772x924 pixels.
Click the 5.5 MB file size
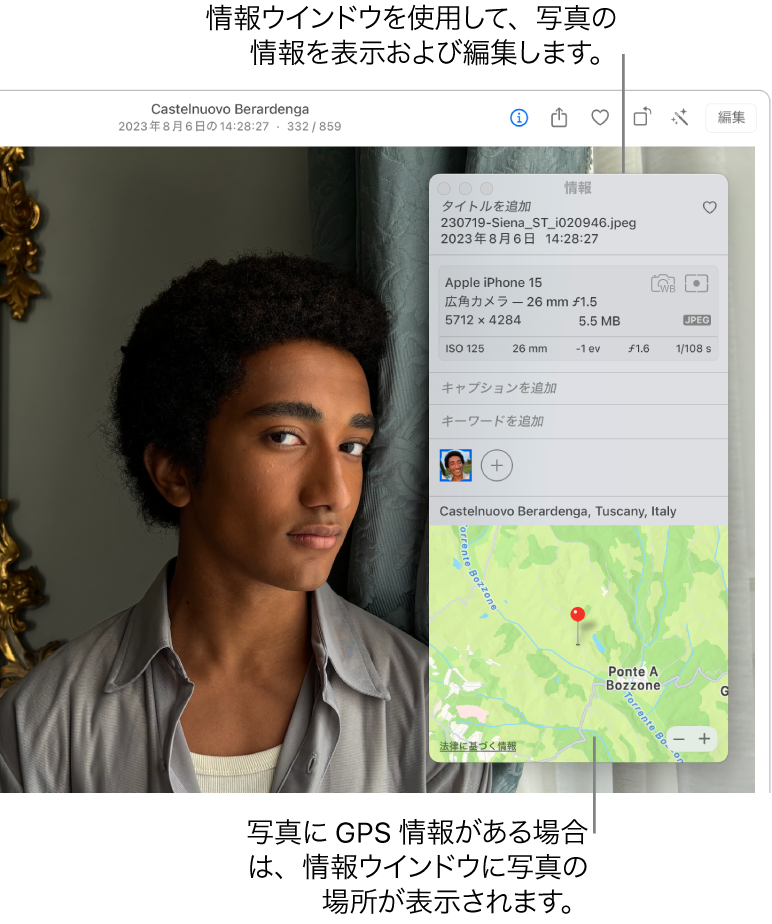coord(599,321)
